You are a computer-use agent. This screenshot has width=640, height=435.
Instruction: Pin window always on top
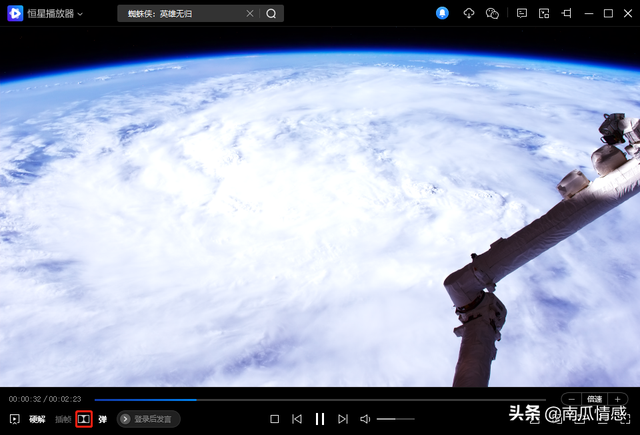566,13
